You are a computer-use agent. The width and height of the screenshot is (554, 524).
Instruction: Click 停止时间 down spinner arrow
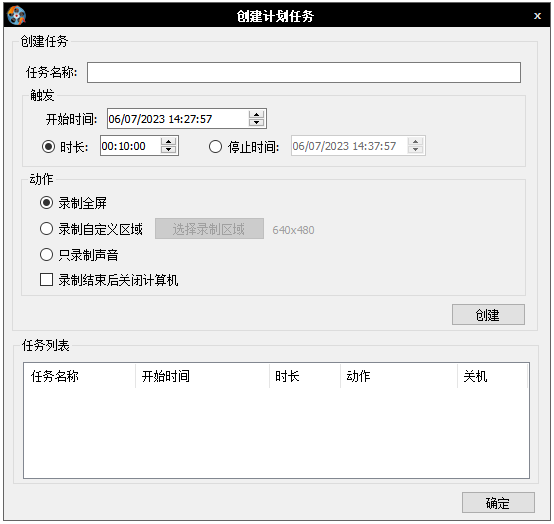(x=416, y=150)
